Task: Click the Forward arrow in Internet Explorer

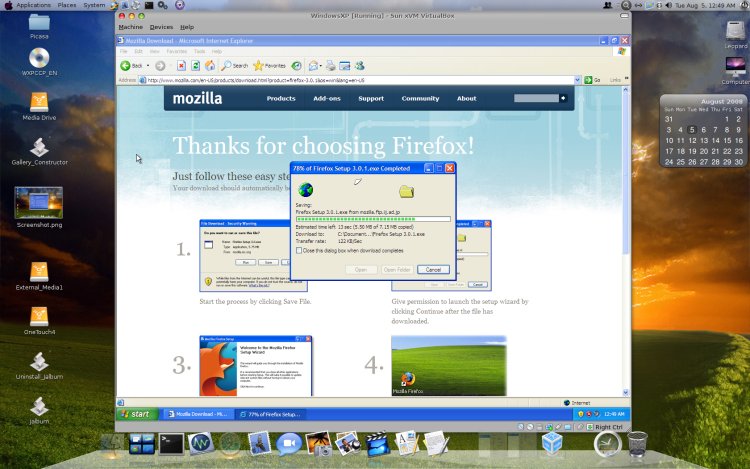Action: [160, 66]
